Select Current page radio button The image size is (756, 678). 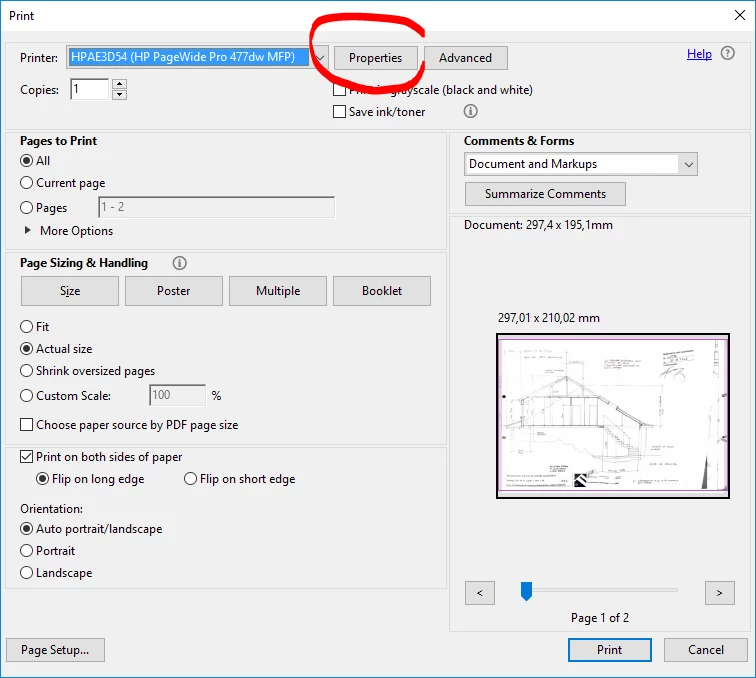[27, 183]
